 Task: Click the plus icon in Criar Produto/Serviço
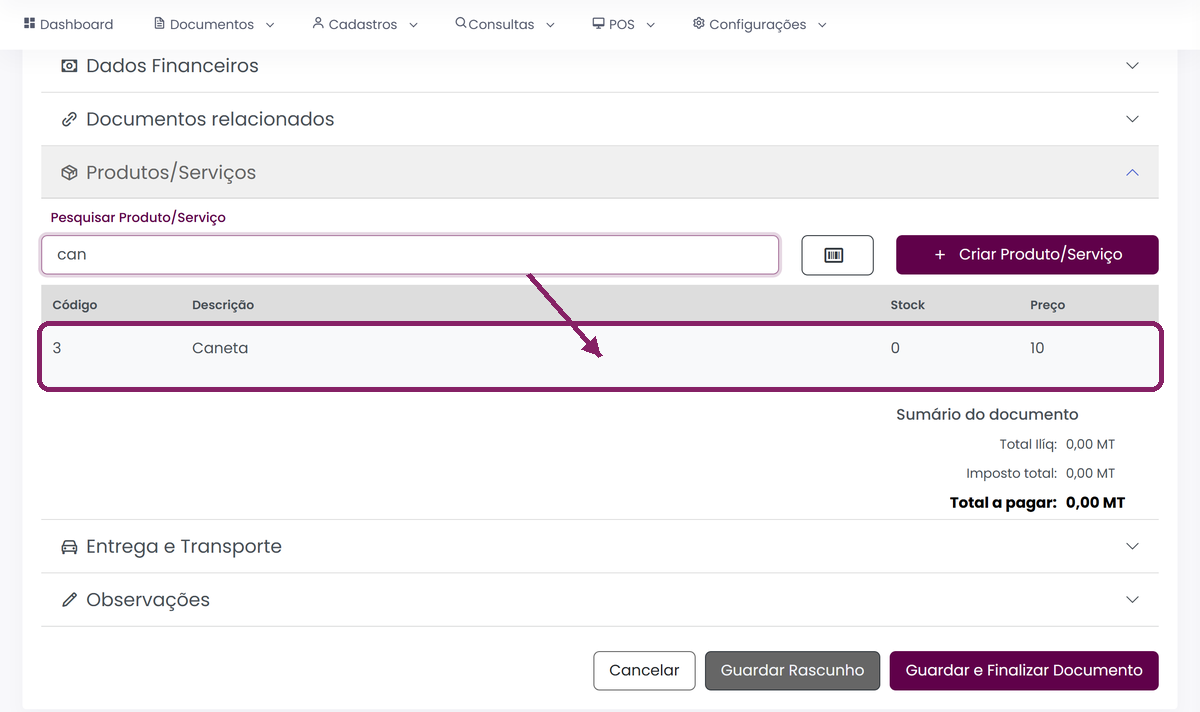click(940, 255)
